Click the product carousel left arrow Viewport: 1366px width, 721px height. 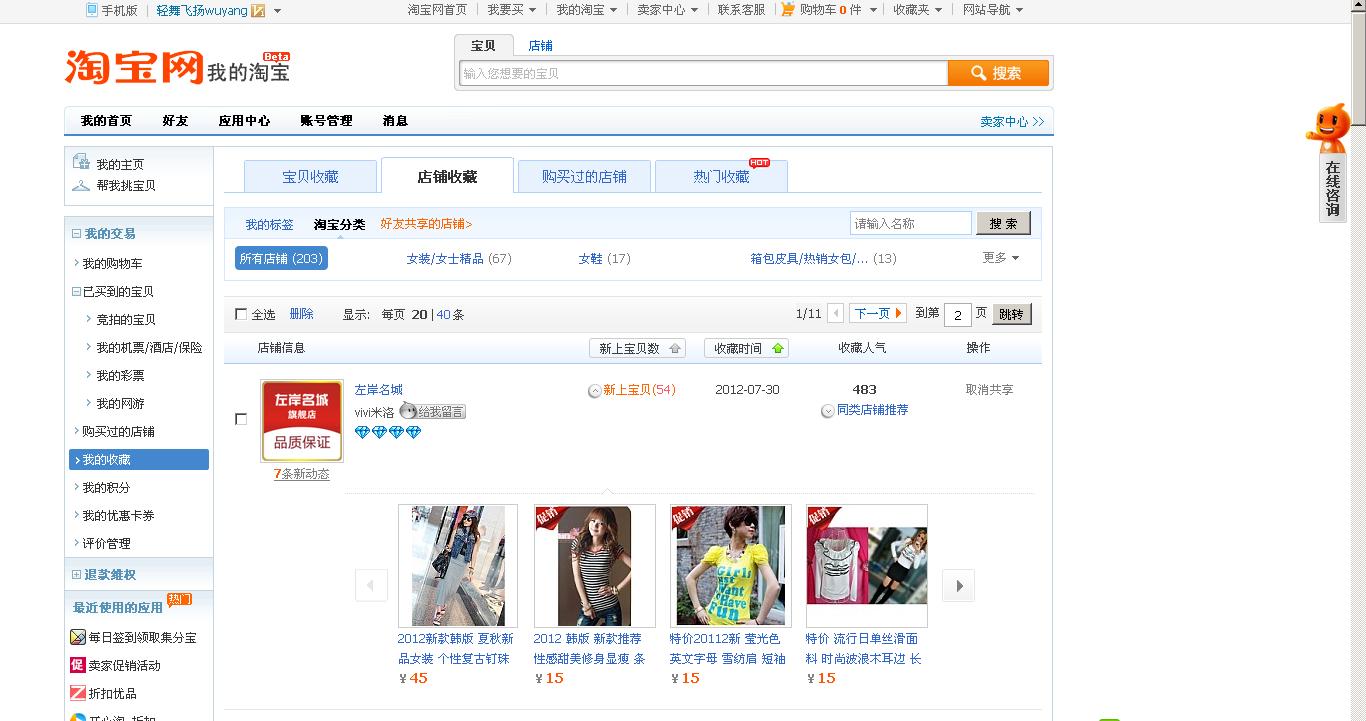click(372, 585)
